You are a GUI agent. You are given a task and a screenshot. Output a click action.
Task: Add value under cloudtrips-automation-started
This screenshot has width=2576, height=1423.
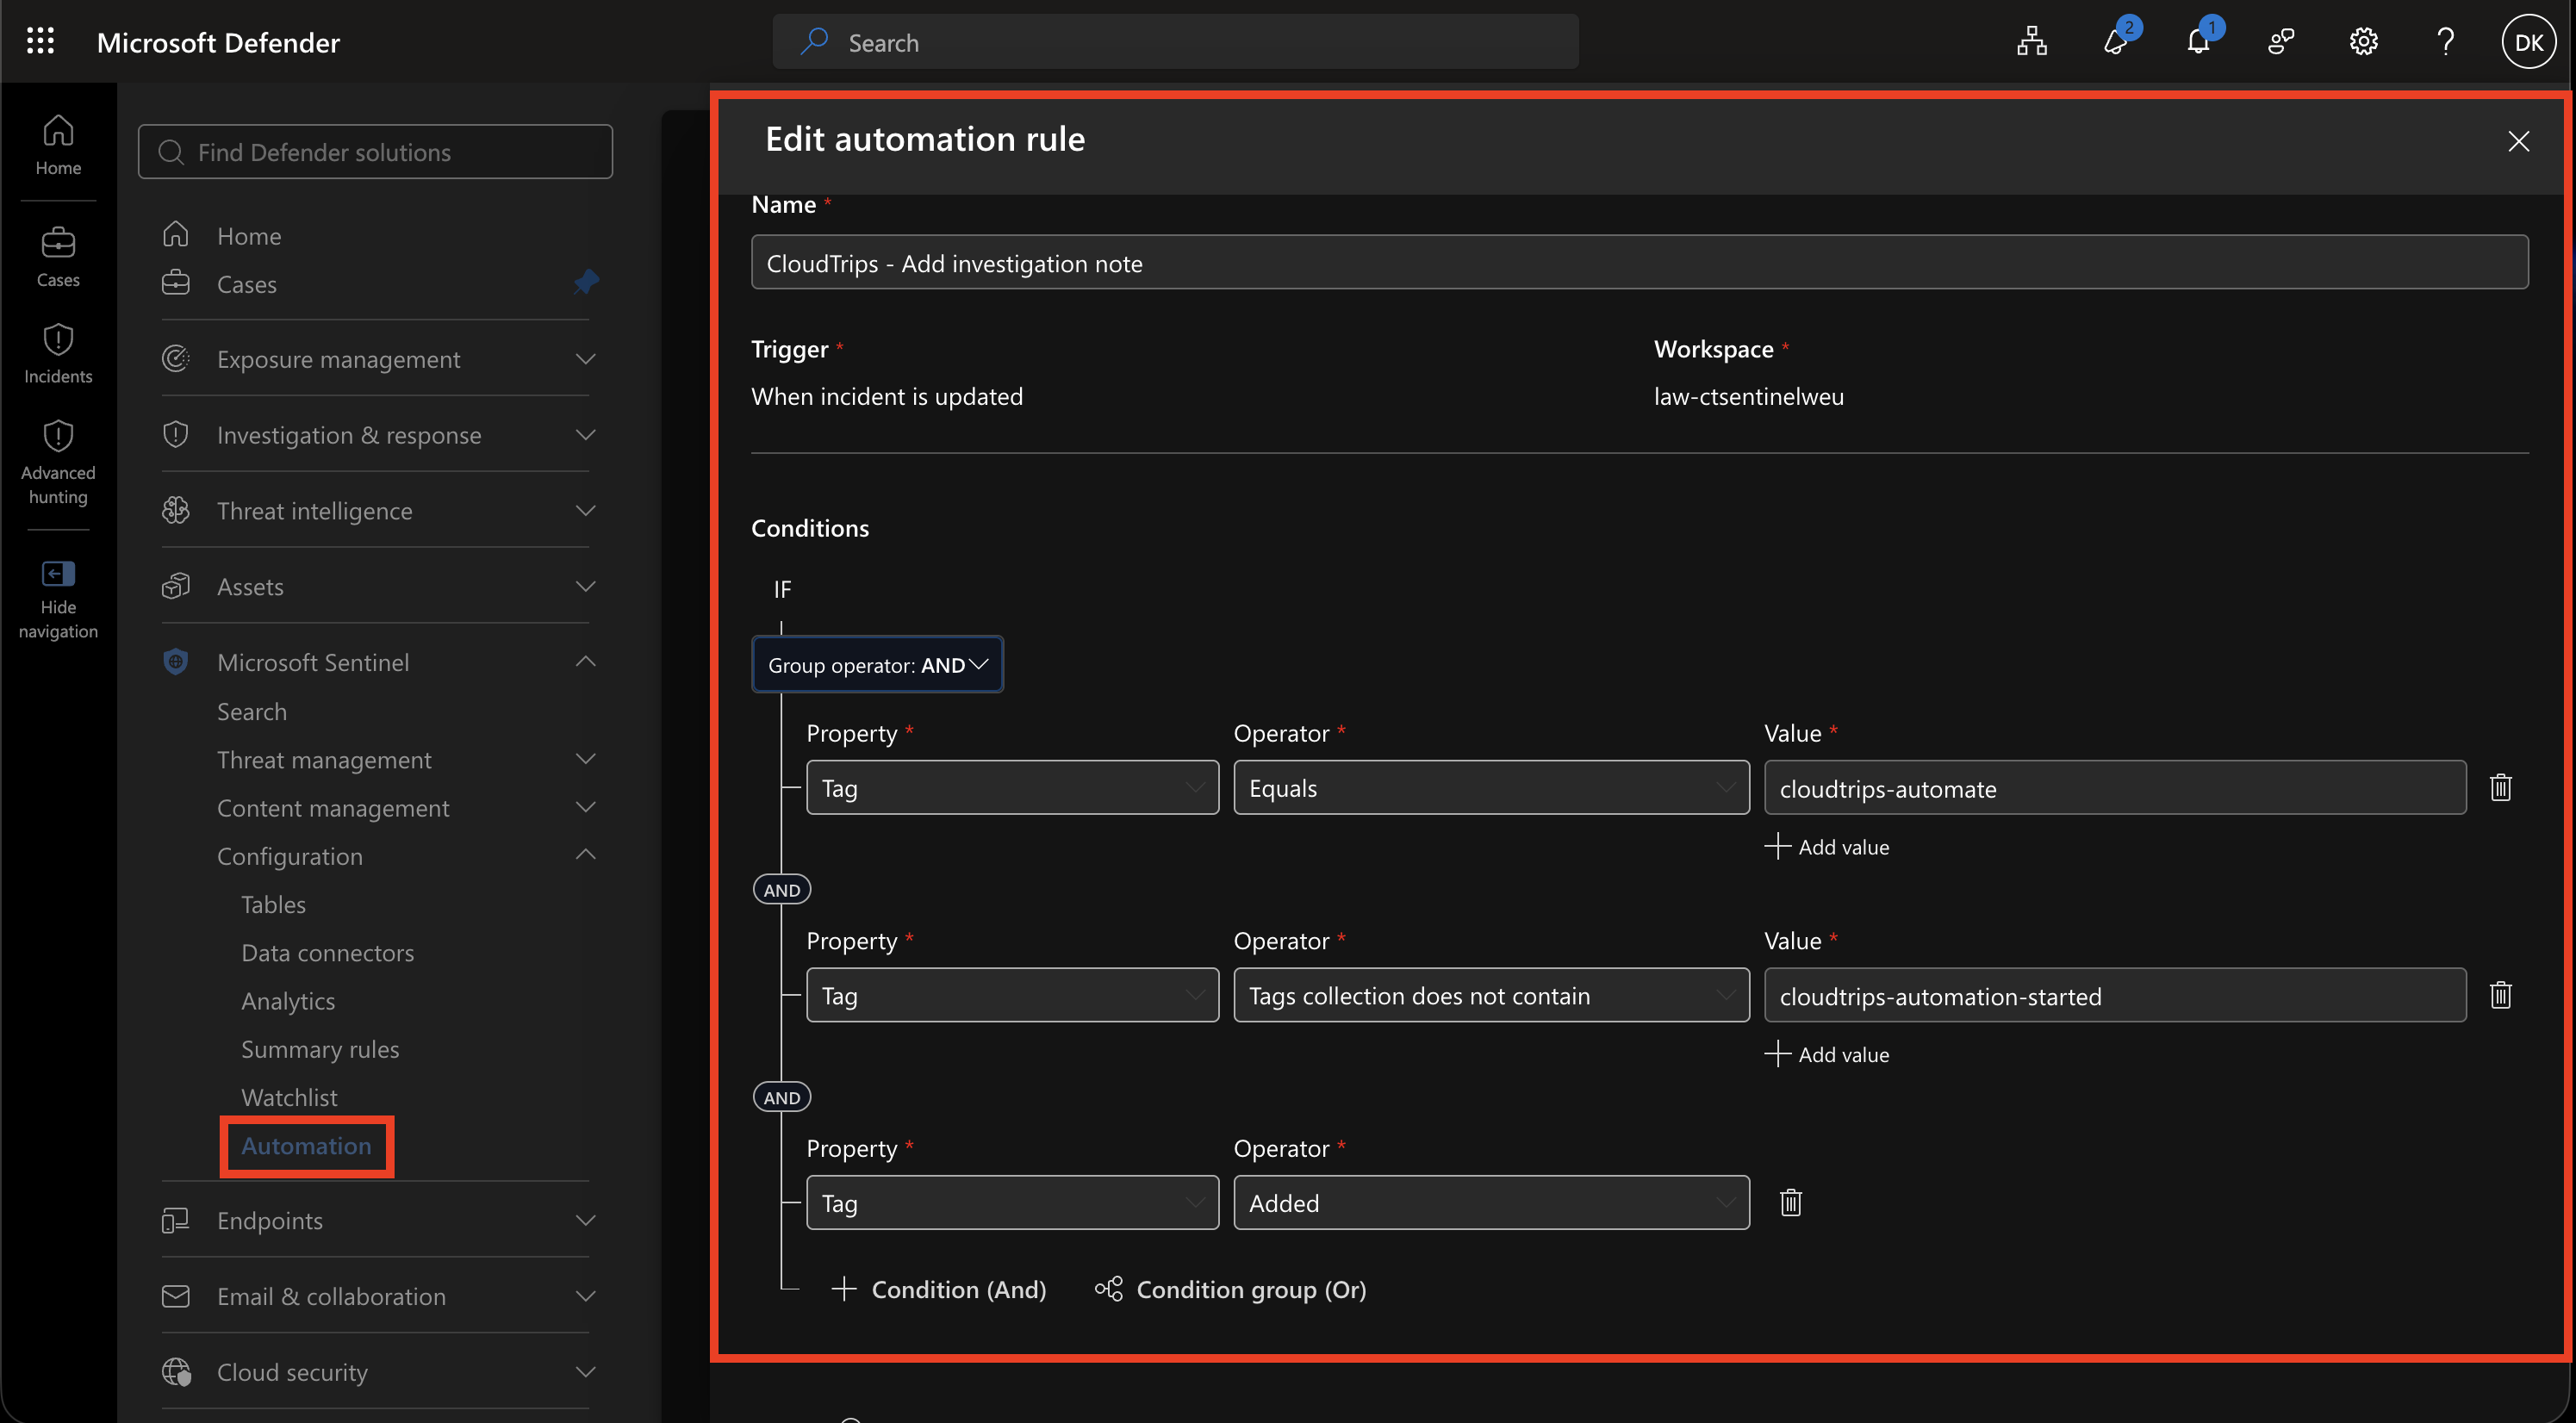coord(1827,1054)
